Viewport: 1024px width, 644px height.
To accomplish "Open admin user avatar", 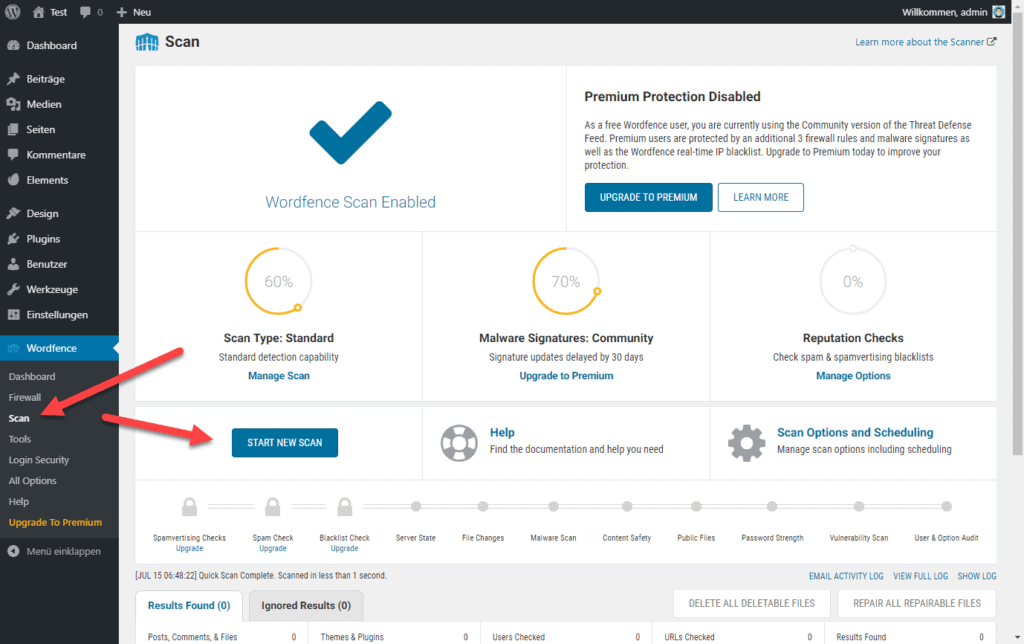I will pos(999,12).
